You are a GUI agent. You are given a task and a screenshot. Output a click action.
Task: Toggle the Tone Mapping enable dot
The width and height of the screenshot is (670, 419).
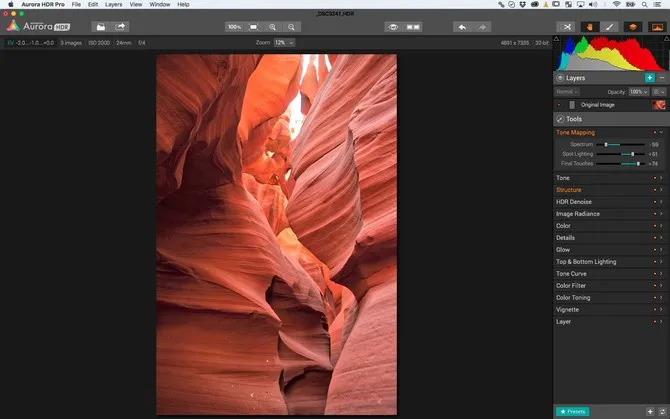pos(657,132)
